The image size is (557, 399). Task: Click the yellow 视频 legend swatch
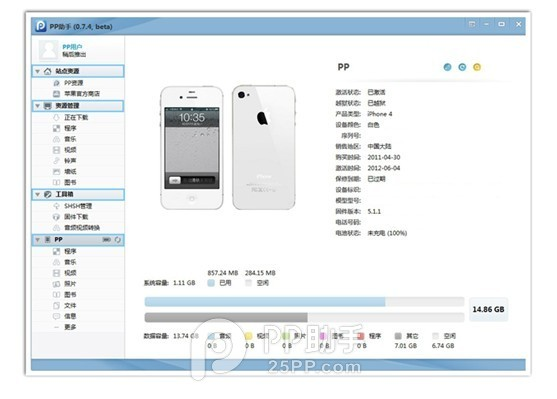point(248,336)
